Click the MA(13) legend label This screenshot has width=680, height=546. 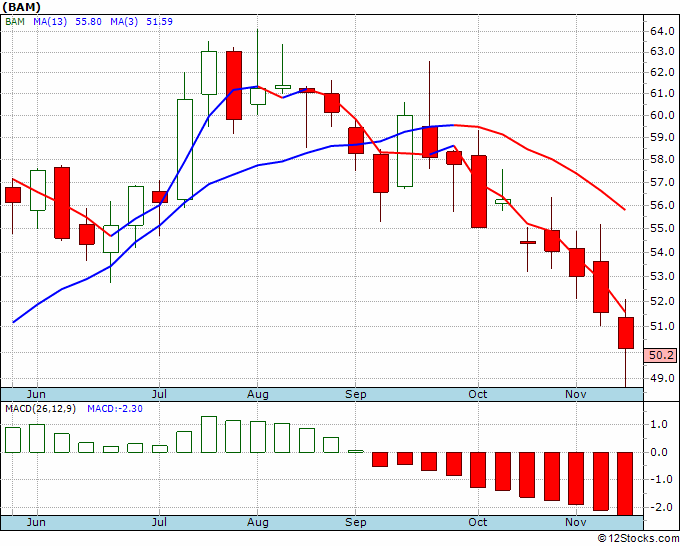pyautogui.click(x=50, y=21)
